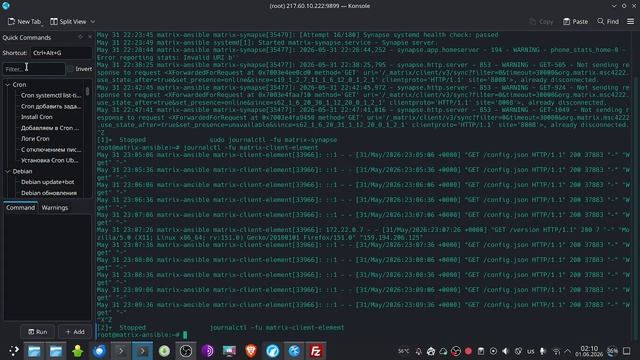The width and height of the screenshot is (640, 360).
Task: Open OBS Studio from the taskbar
Action: (186, 351)
